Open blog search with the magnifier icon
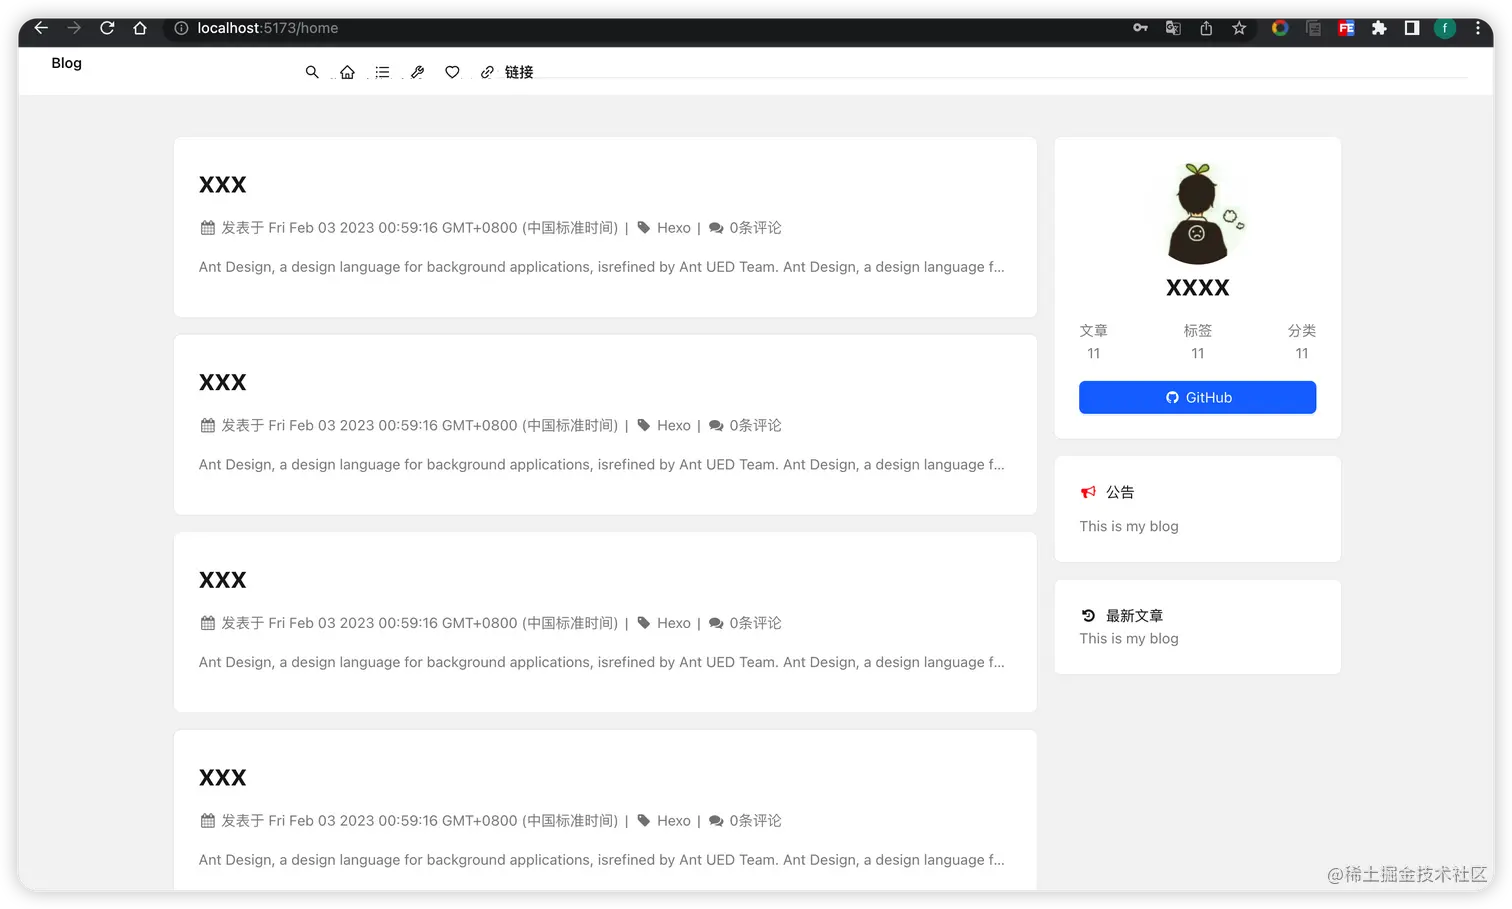 [x=312, y=71]
